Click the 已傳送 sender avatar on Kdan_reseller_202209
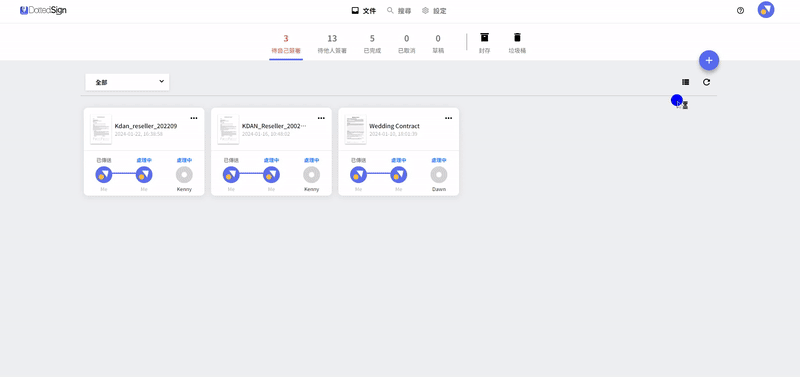Screen dimensions: 800x377 (x=104, y=174)
